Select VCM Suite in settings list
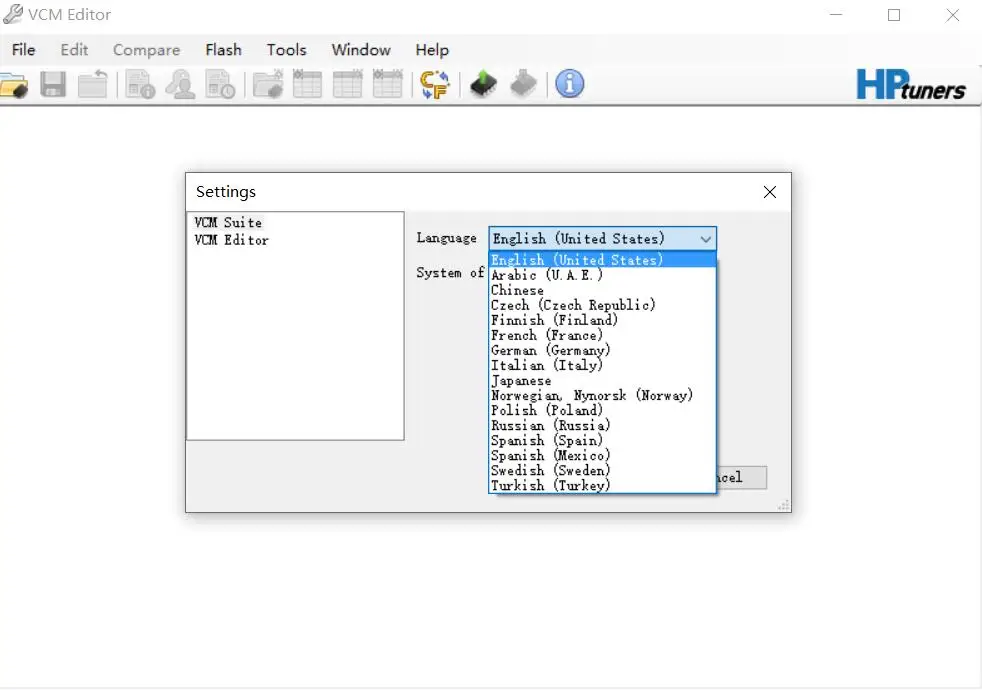 (x=228, y=222)
